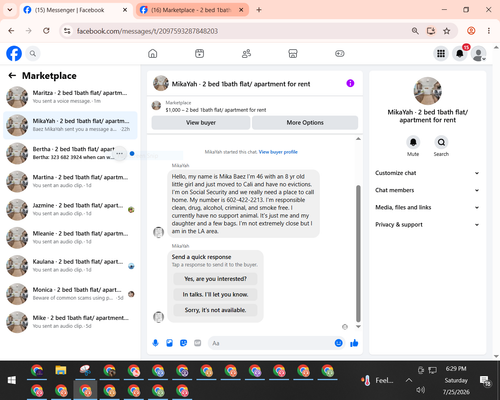Choose a sticker icon in composer
This screenshot has height=400, width=500.
(x=183, y=343)
